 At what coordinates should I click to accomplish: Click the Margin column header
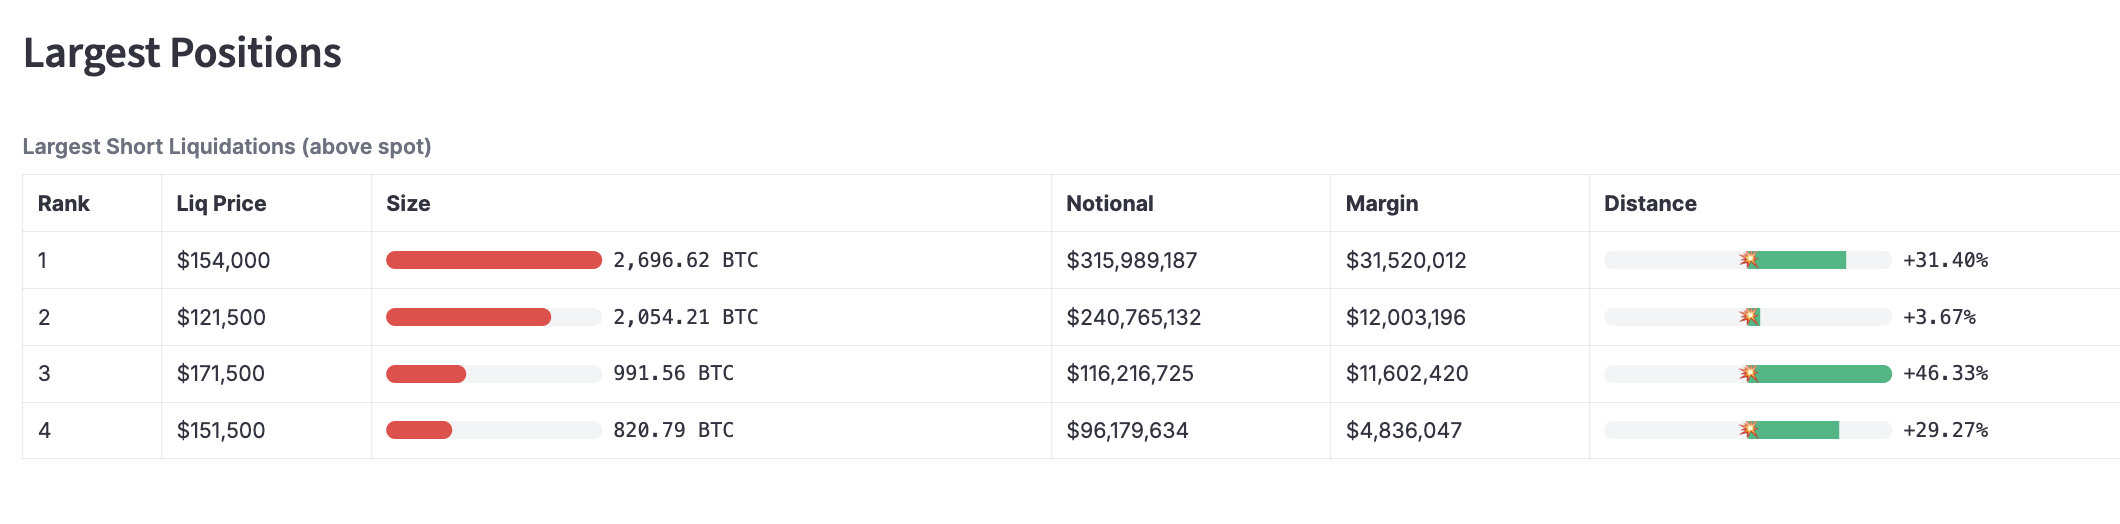tap(1382, 204)
